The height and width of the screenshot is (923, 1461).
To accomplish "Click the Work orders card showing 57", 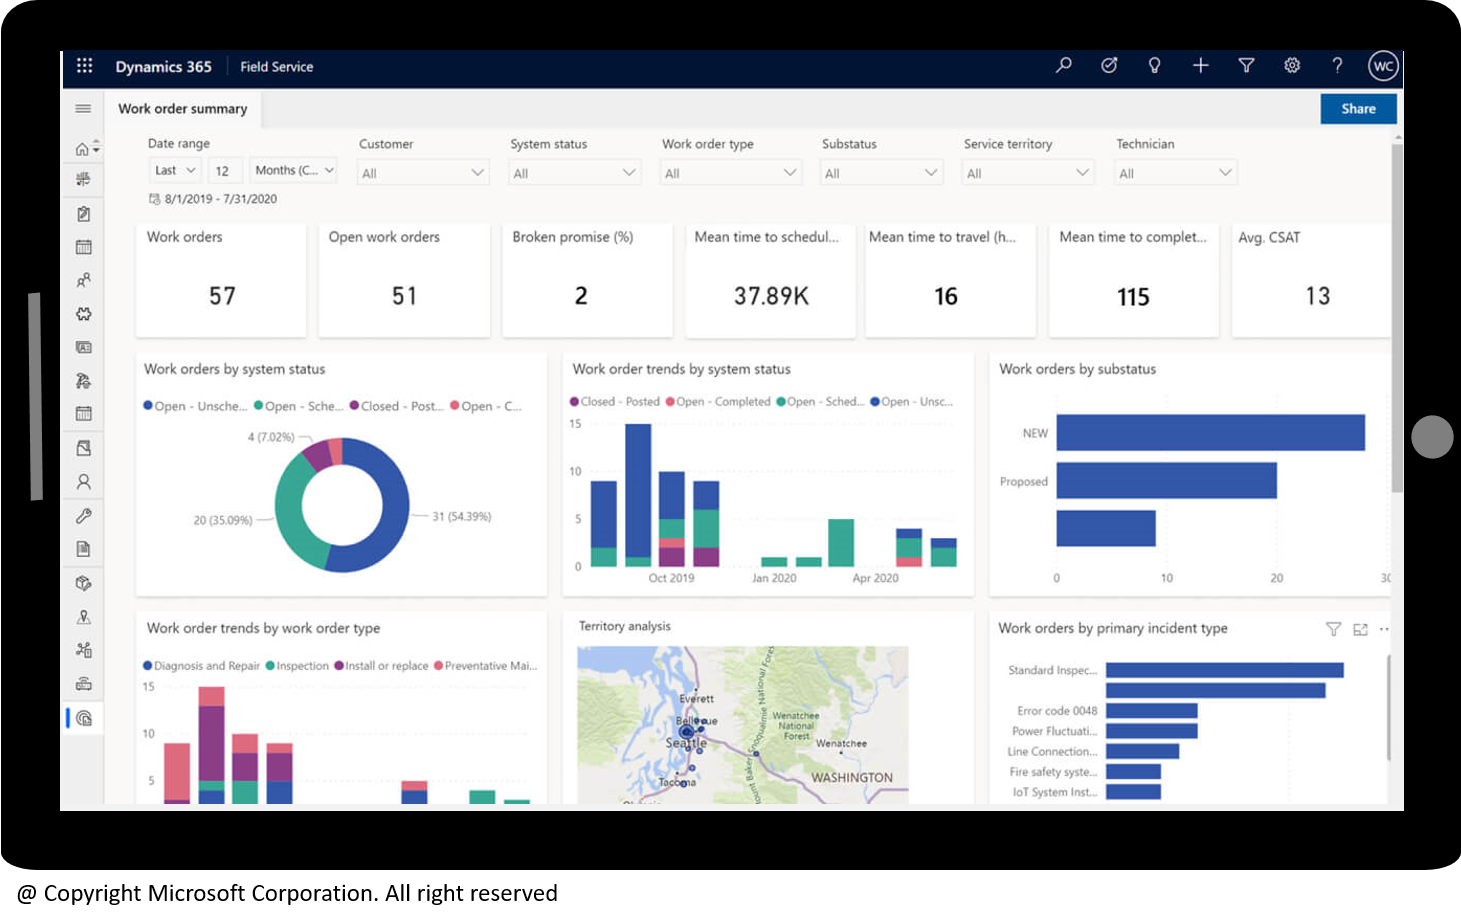I will click(221, 280).
